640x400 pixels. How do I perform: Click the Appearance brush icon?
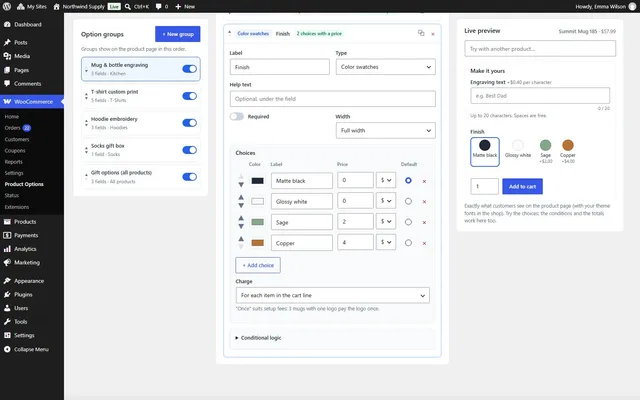pos(7,281)
